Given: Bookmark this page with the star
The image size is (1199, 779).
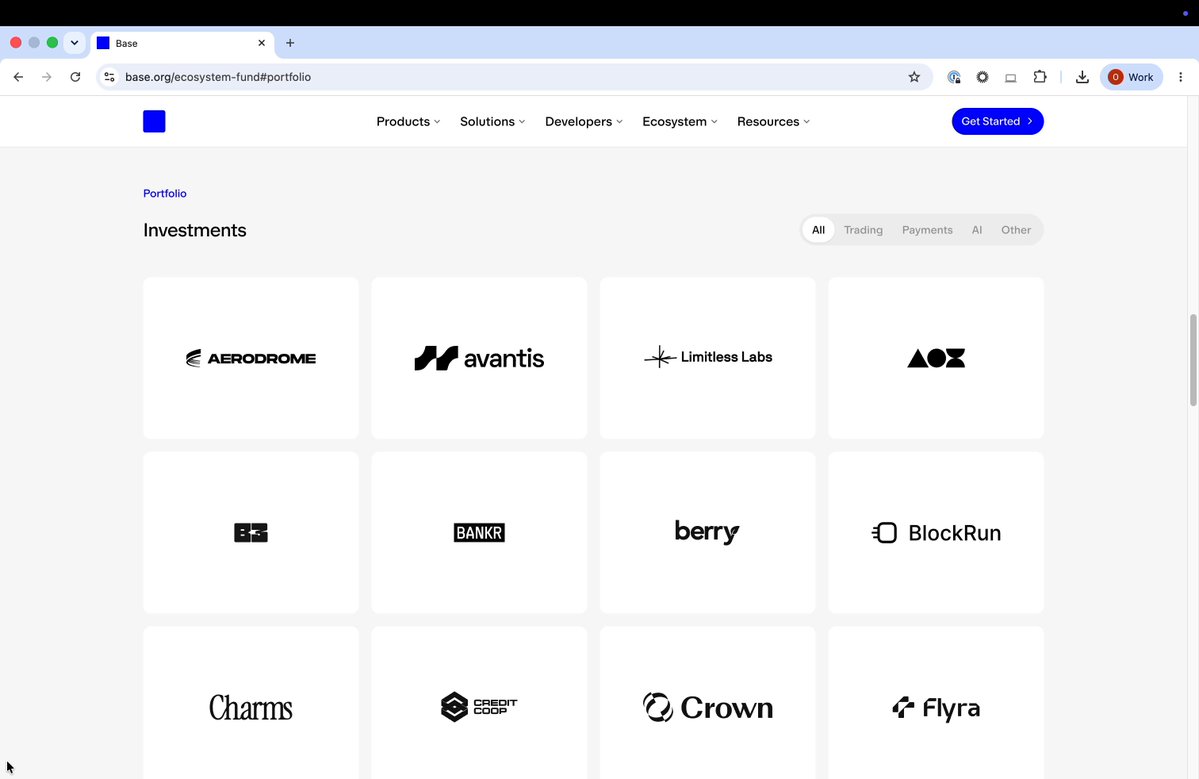Looking at the screenshot, I should 914,77.
